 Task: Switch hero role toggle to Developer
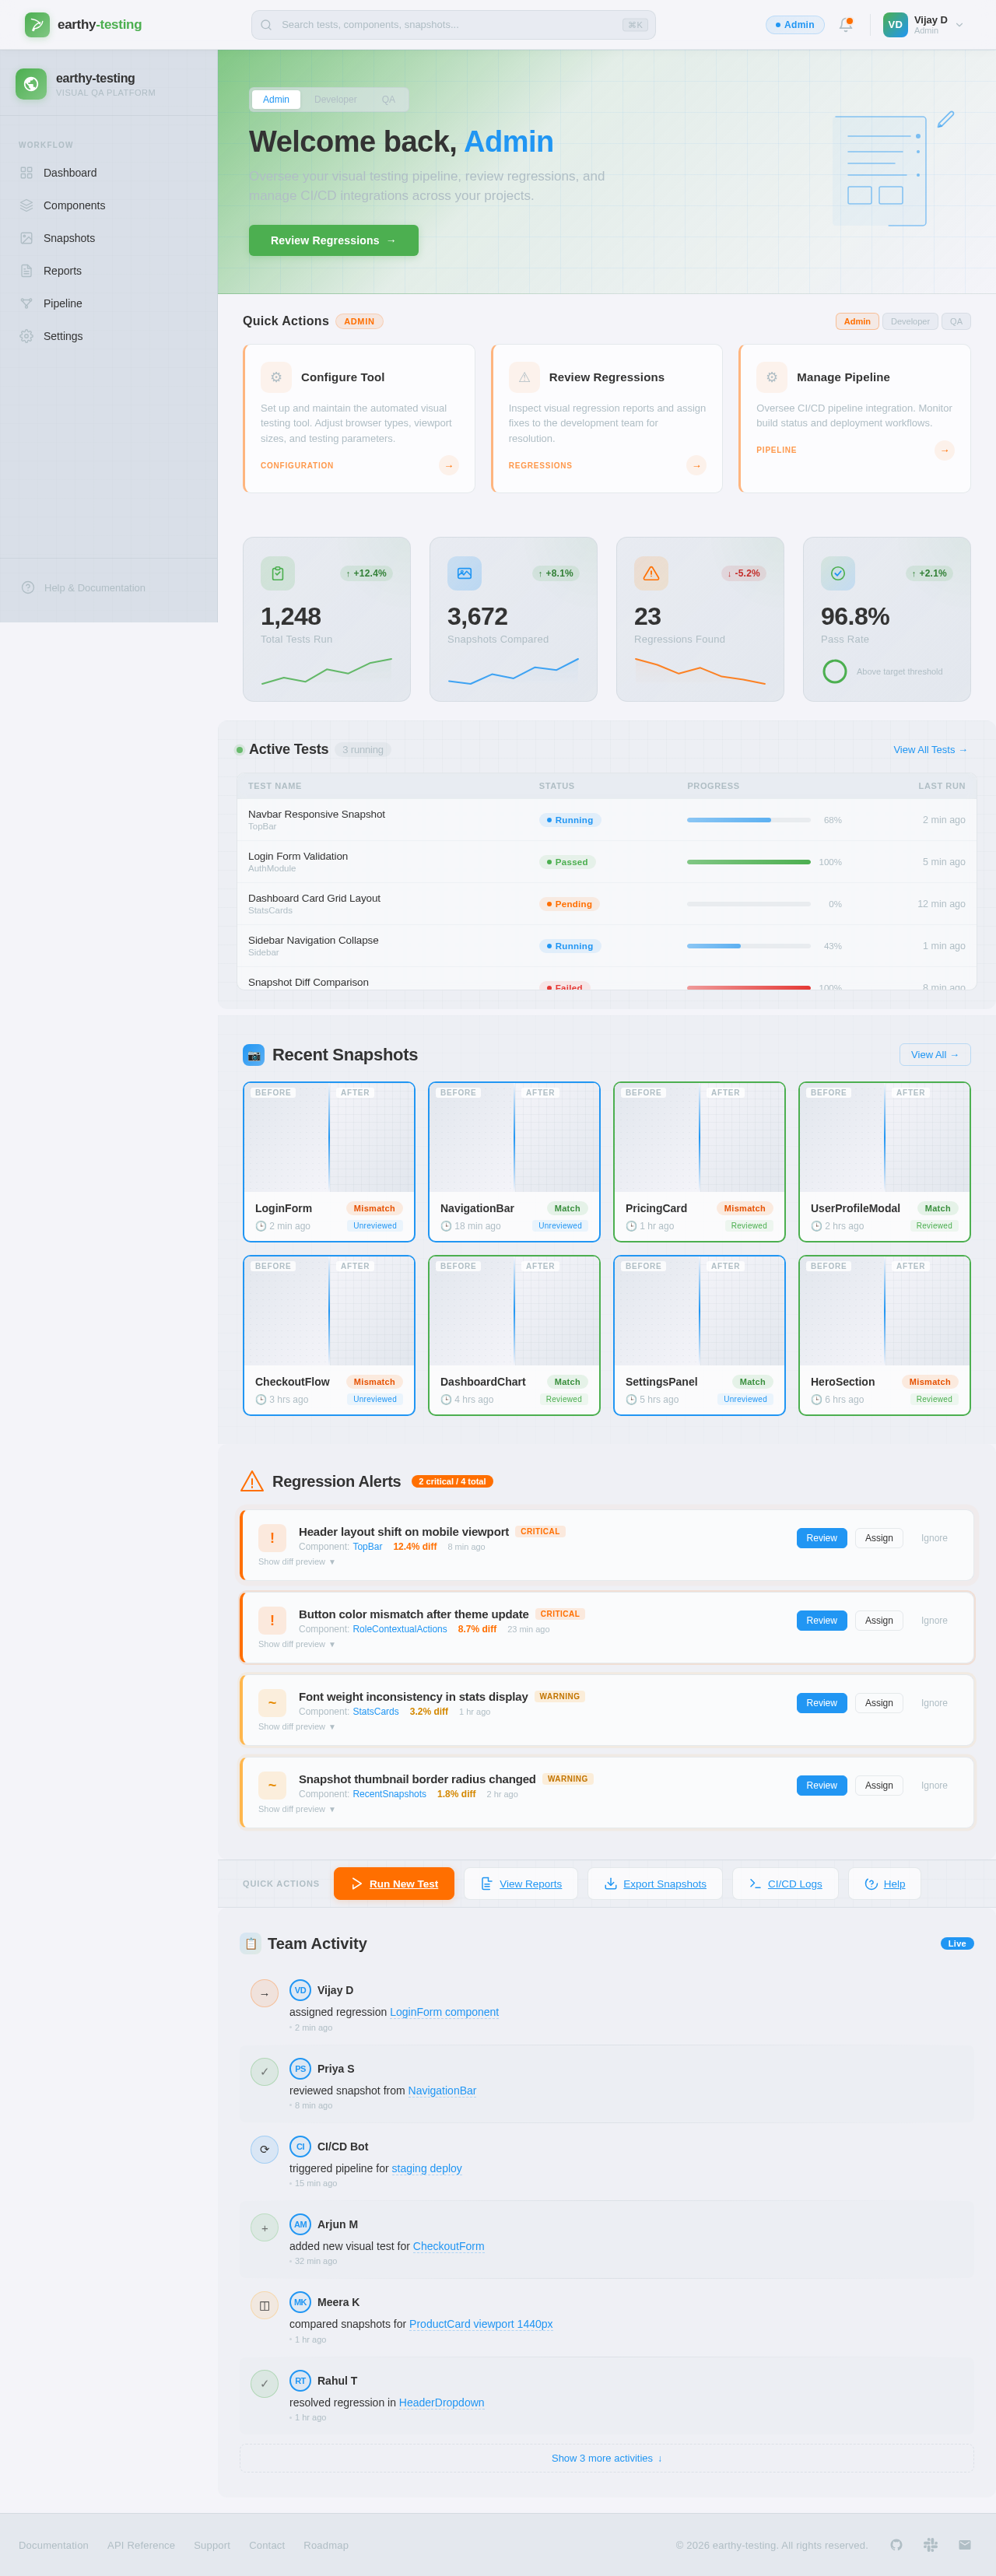335,99
